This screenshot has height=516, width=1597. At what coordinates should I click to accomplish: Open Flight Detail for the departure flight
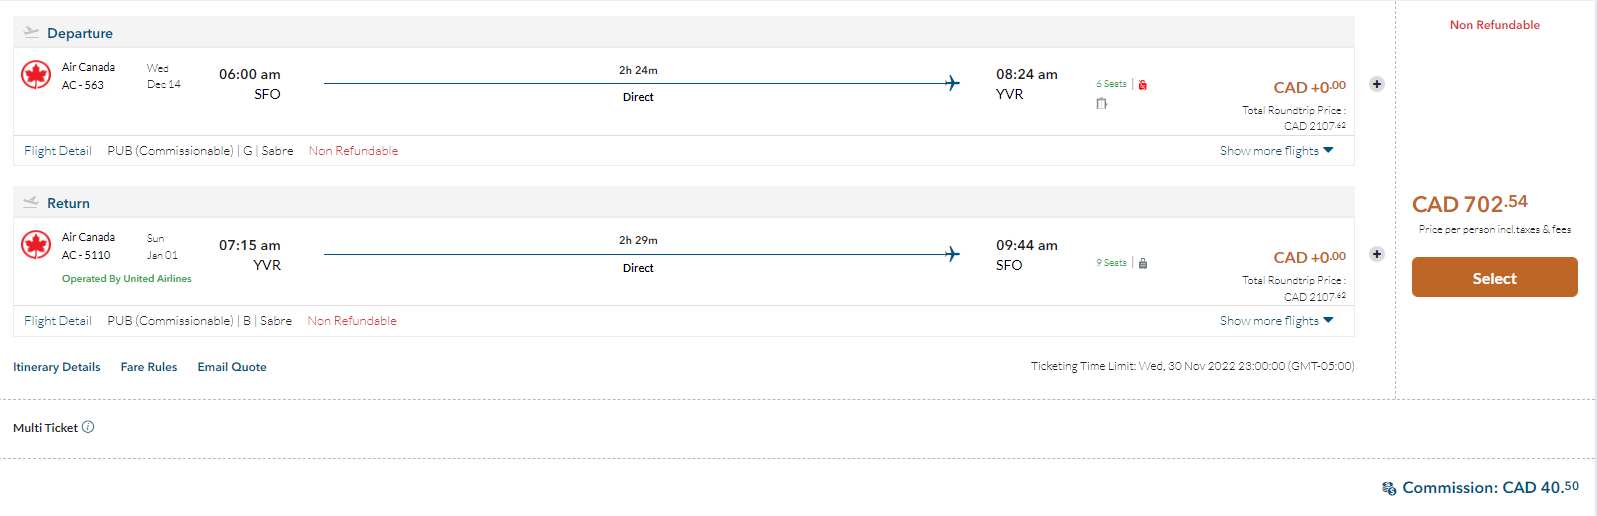point(58,151)
